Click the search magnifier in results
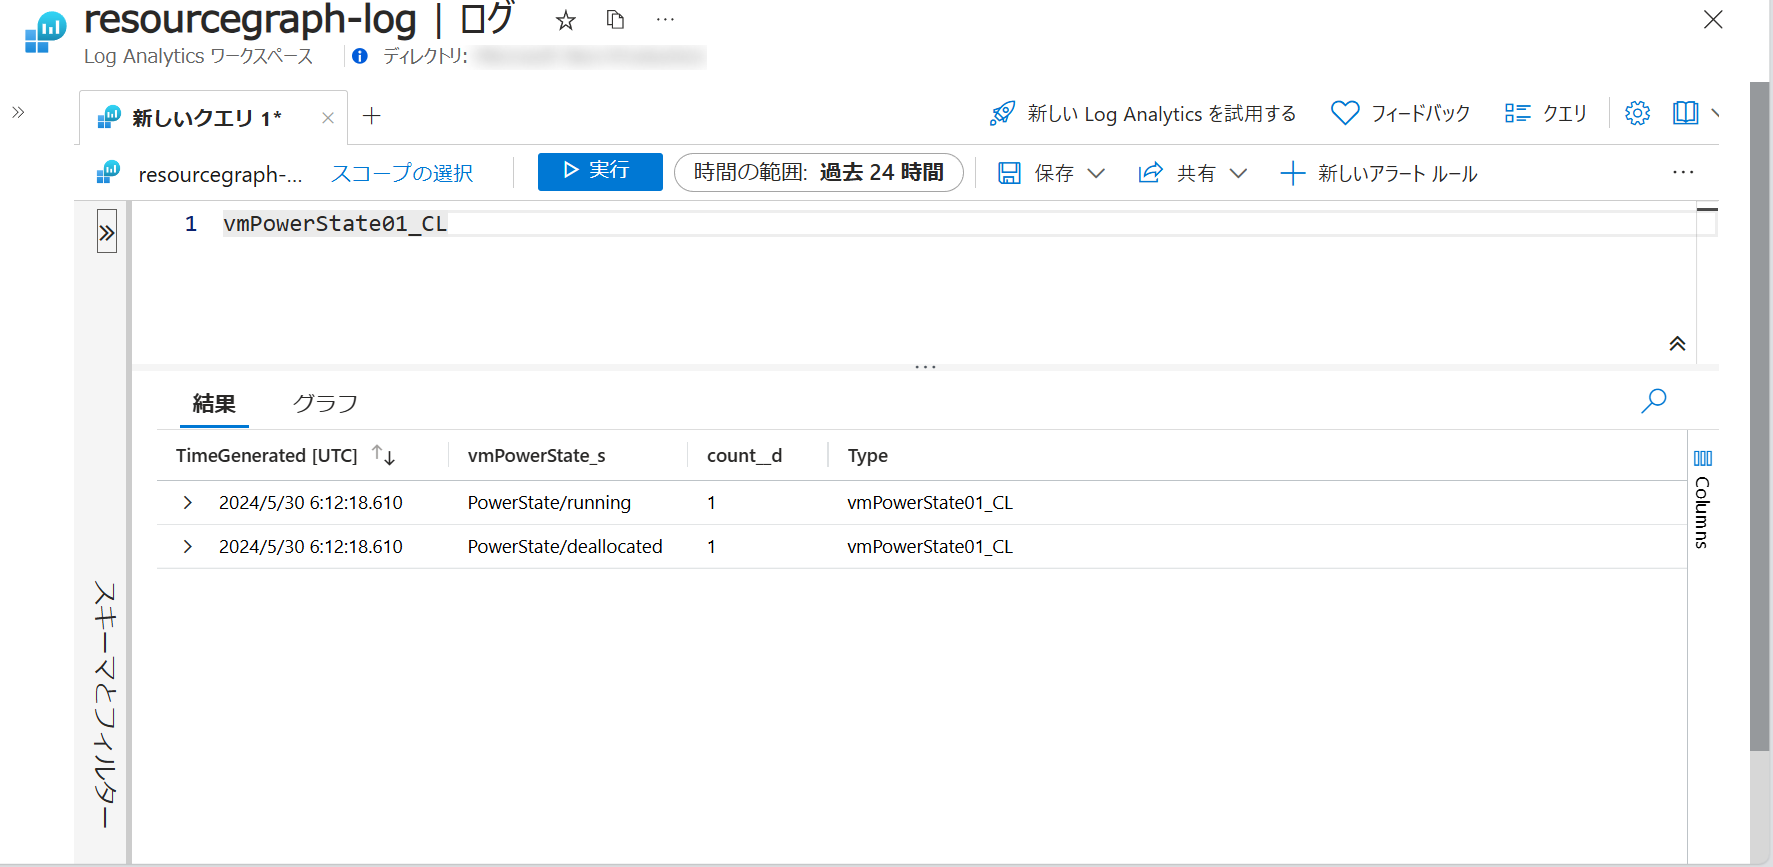The height and width of the screenshot is (867, 1773). point(1653,401)
